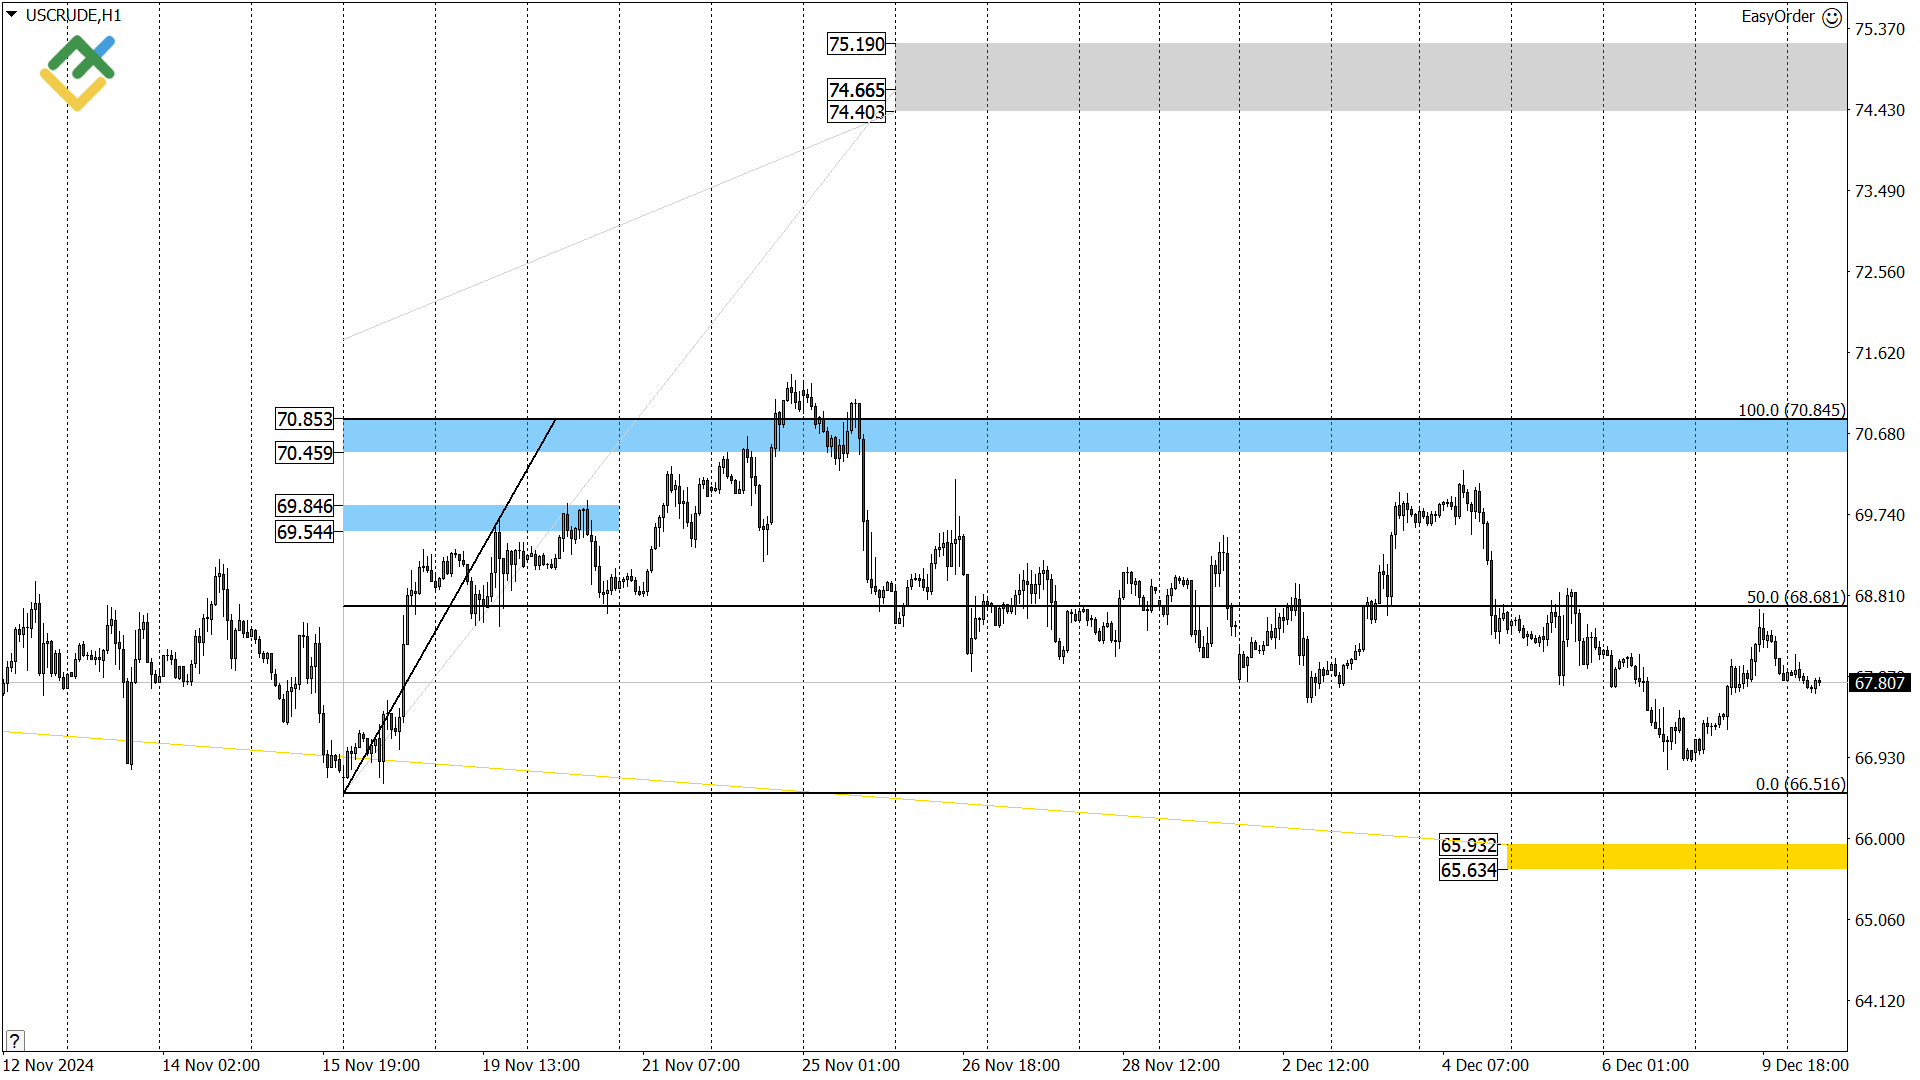Click the green and yellow logo icon
This screenshot has width=1920, height=1080.
coord(77,72)
